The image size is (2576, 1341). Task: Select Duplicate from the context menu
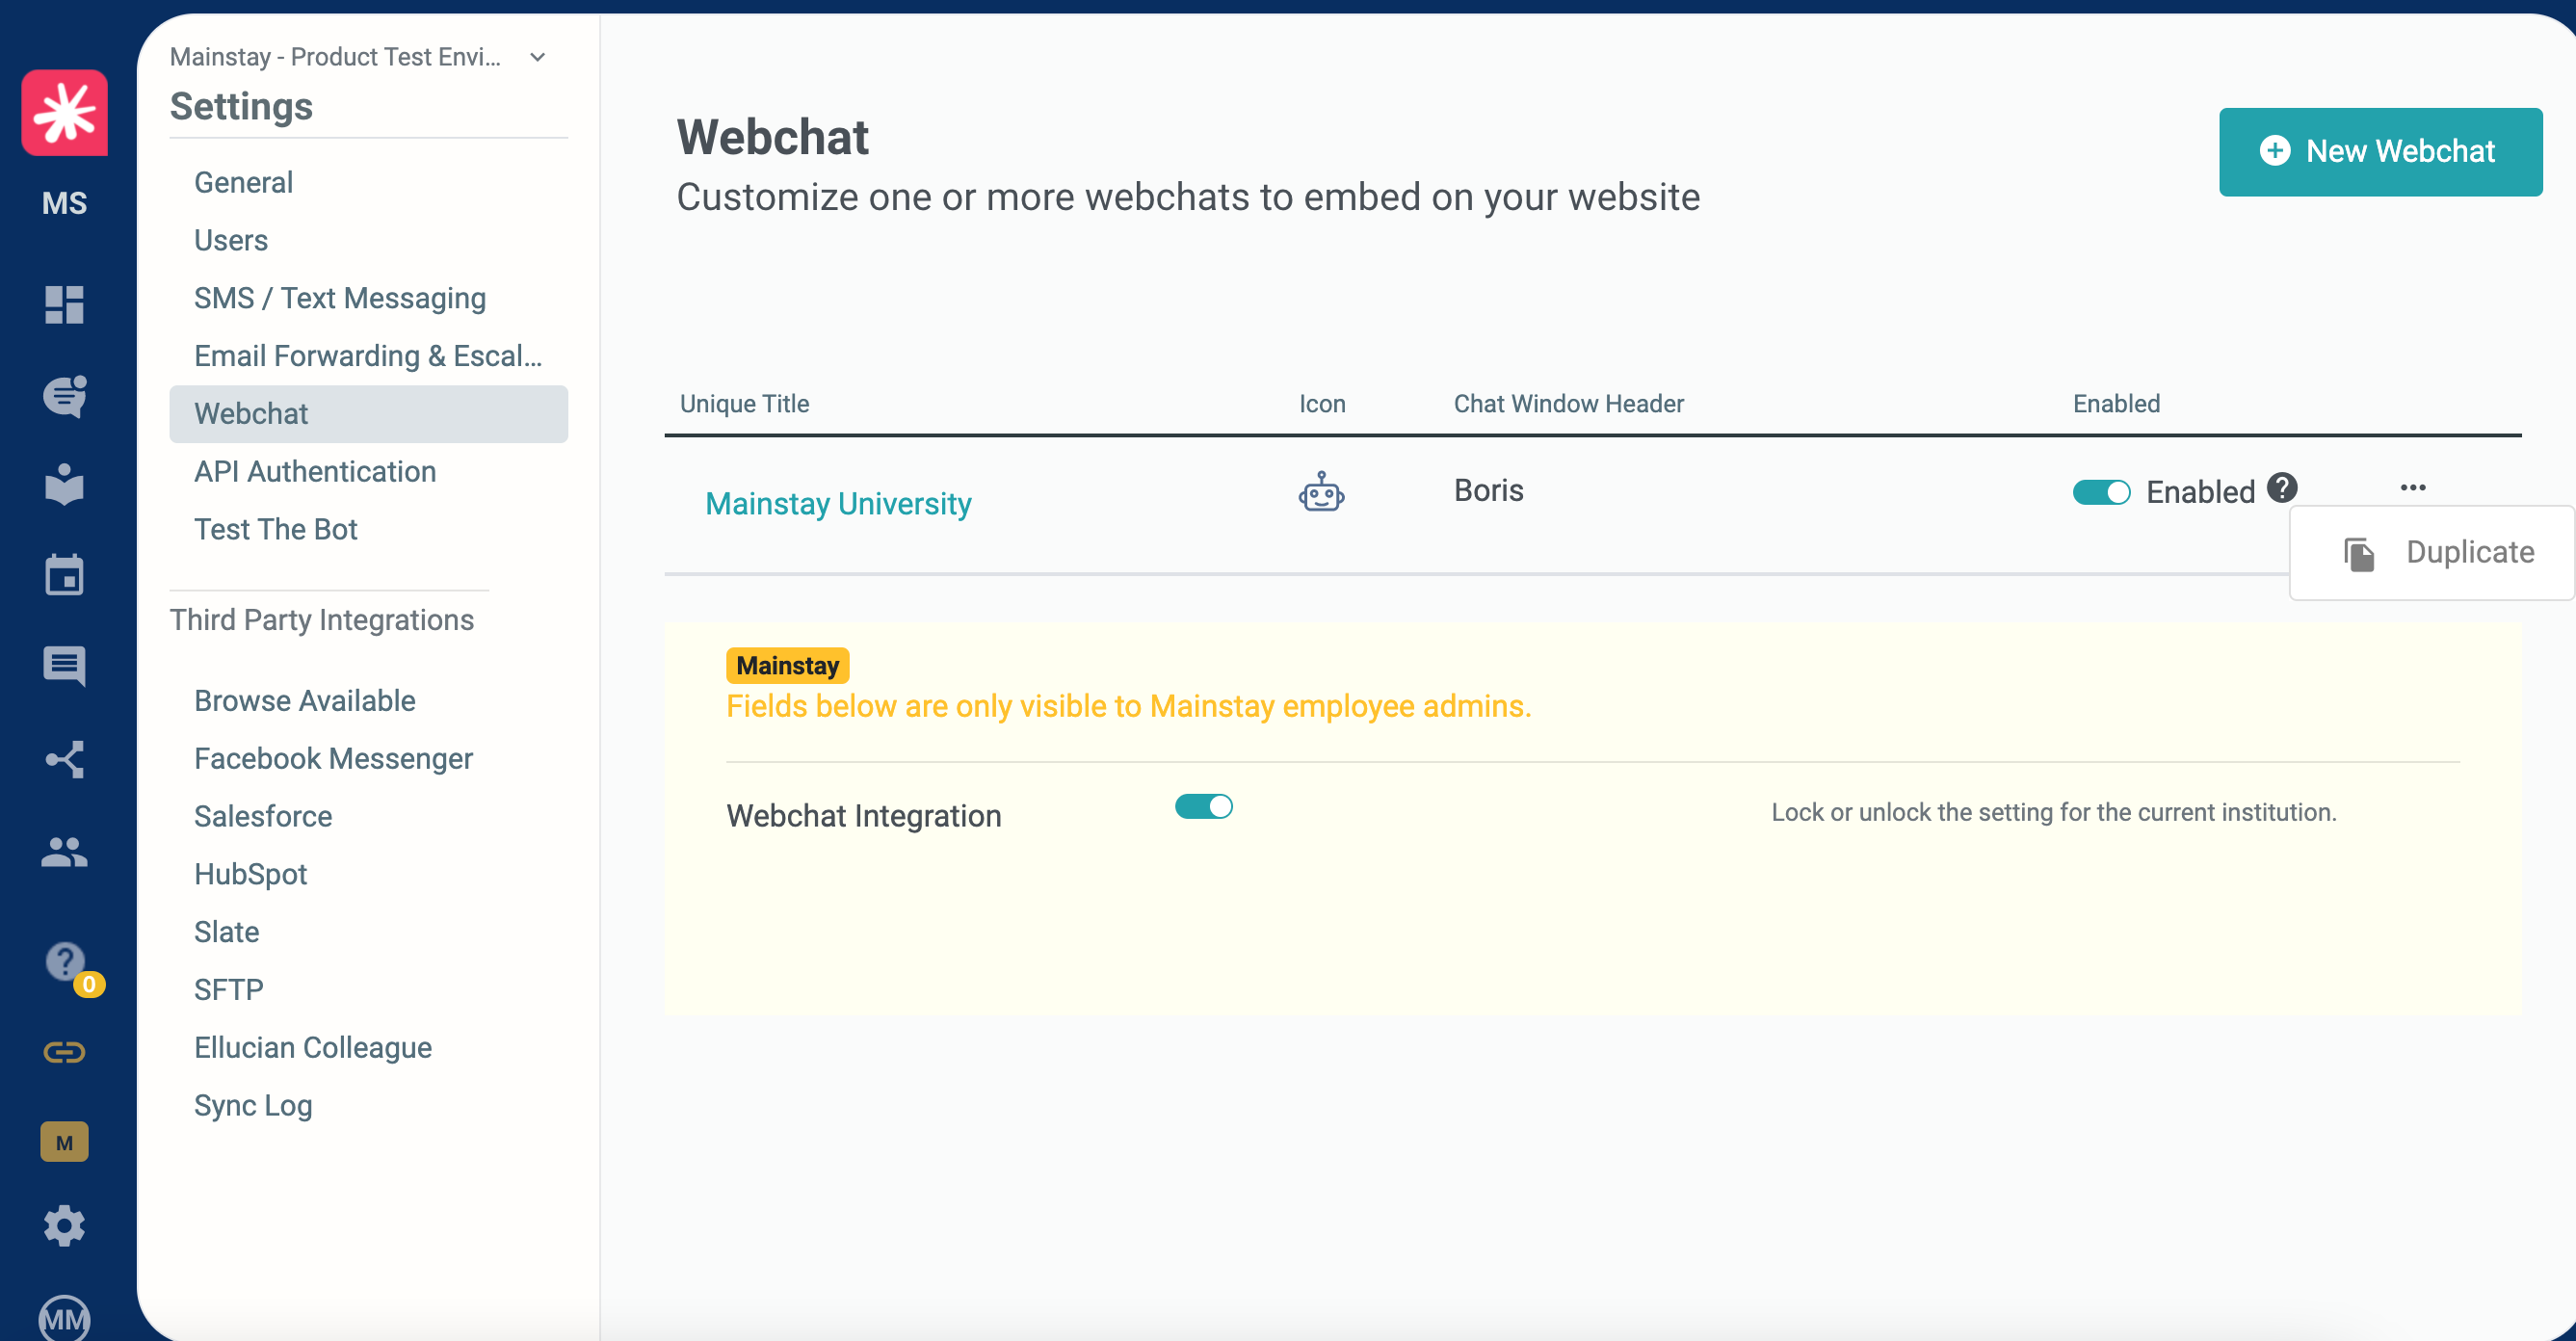[x=2438, y=553]
